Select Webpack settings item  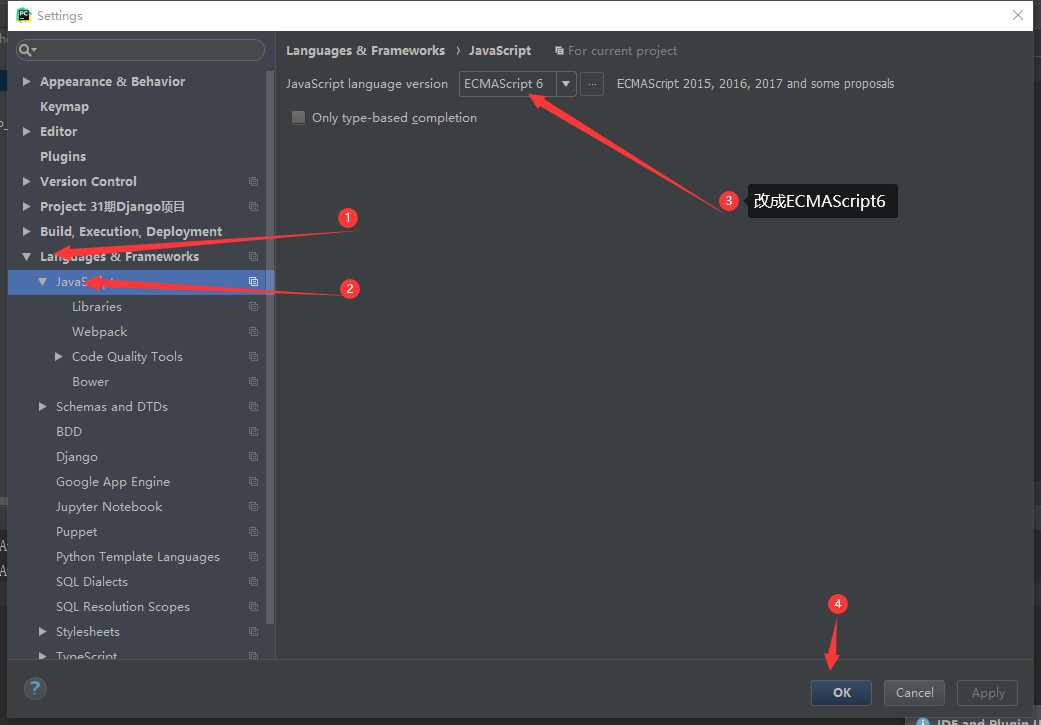click(x=100, y=331)
